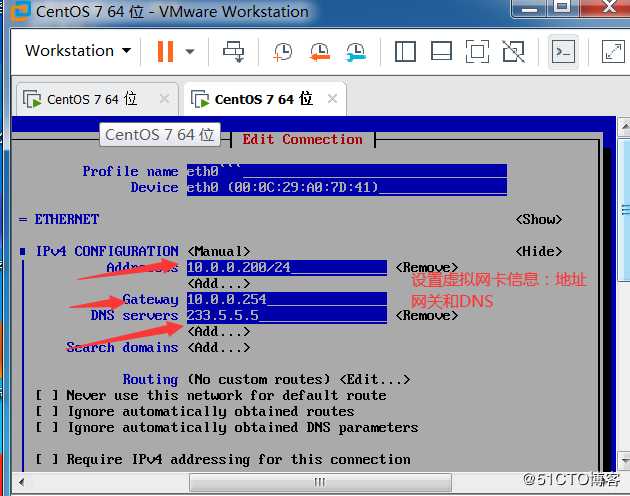
Task: Add another IP address
Action: 219,284
